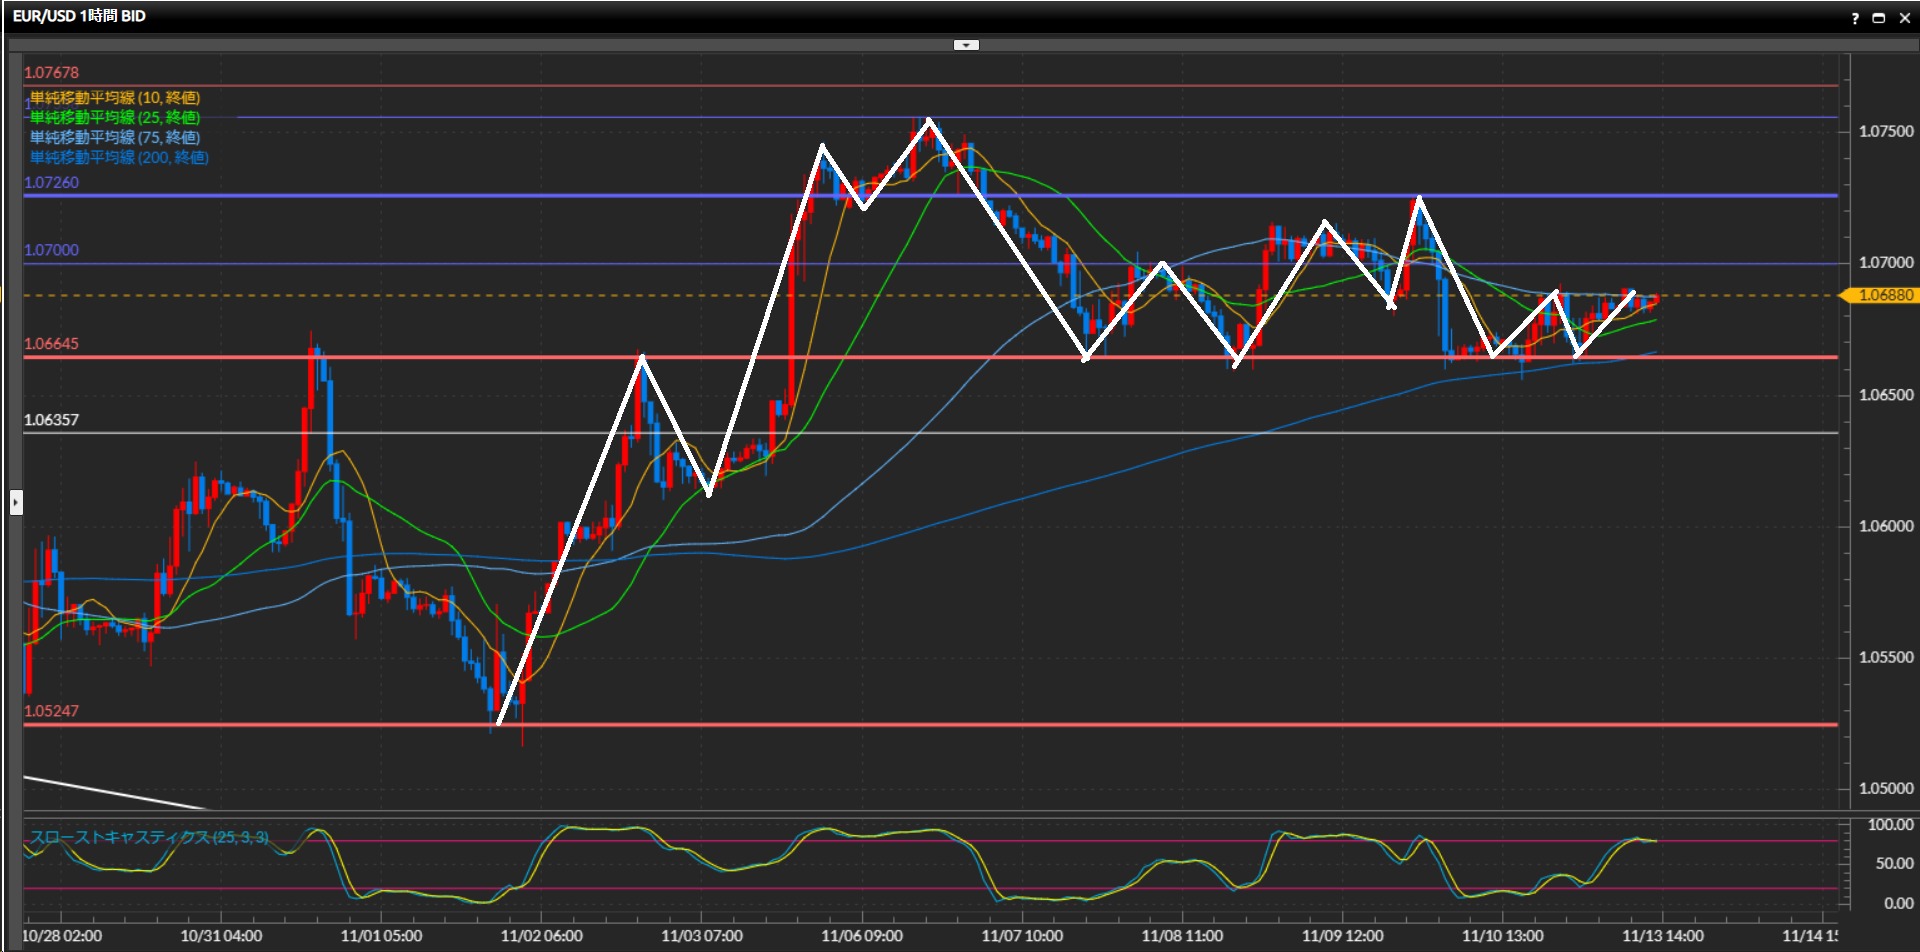Maximize the EUR/USD chart window
The height and width of the screenshot is (952, 1920).
(x=1879, y=18)
